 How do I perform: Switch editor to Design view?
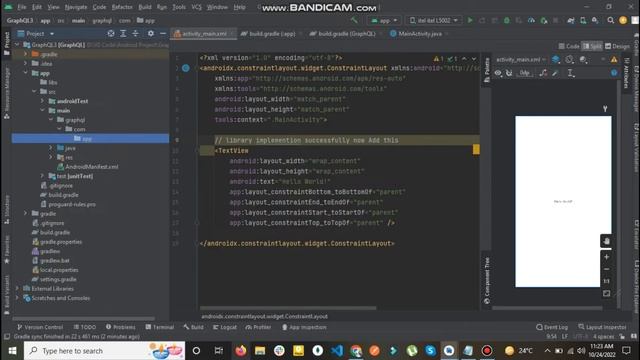point(617,46)
